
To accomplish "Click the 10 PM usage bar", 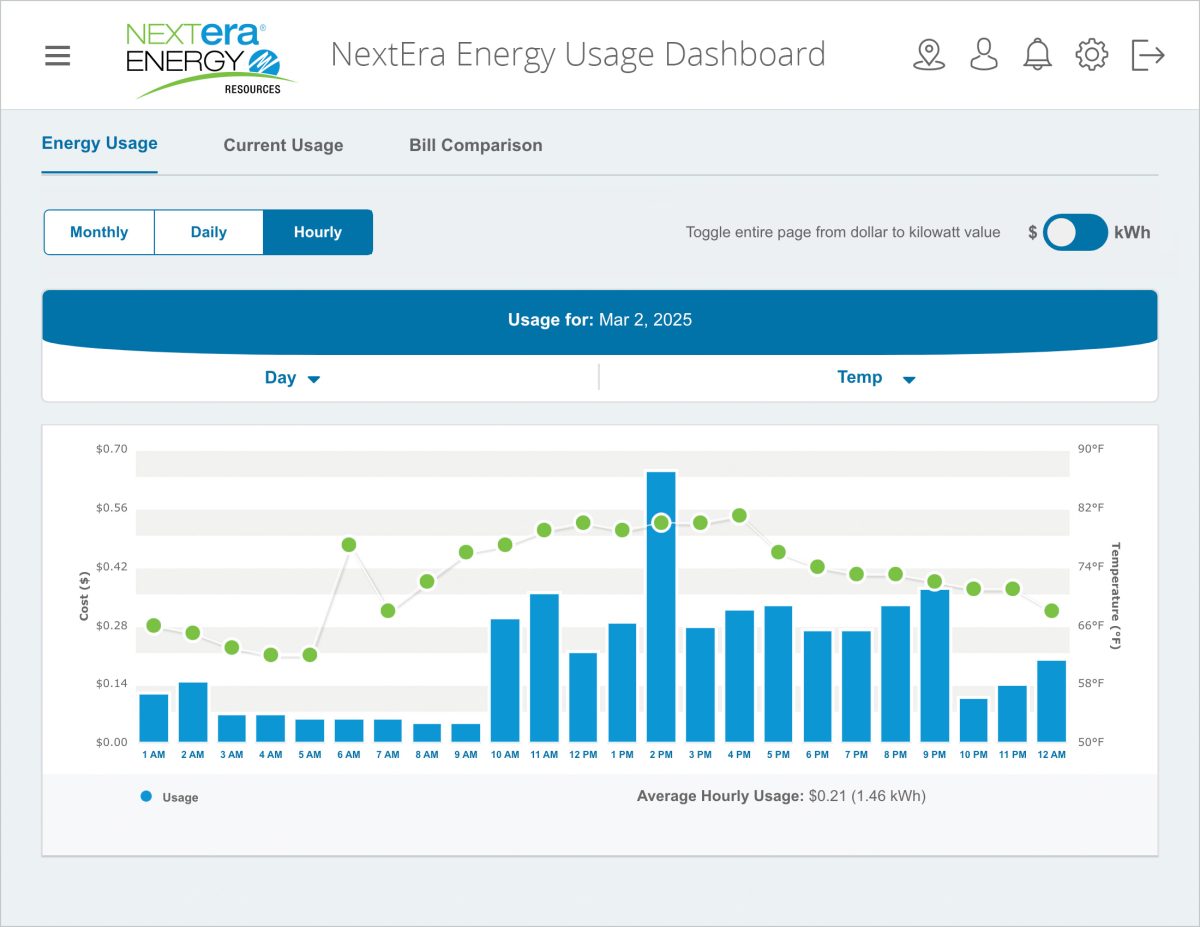I will coord(974,720).
